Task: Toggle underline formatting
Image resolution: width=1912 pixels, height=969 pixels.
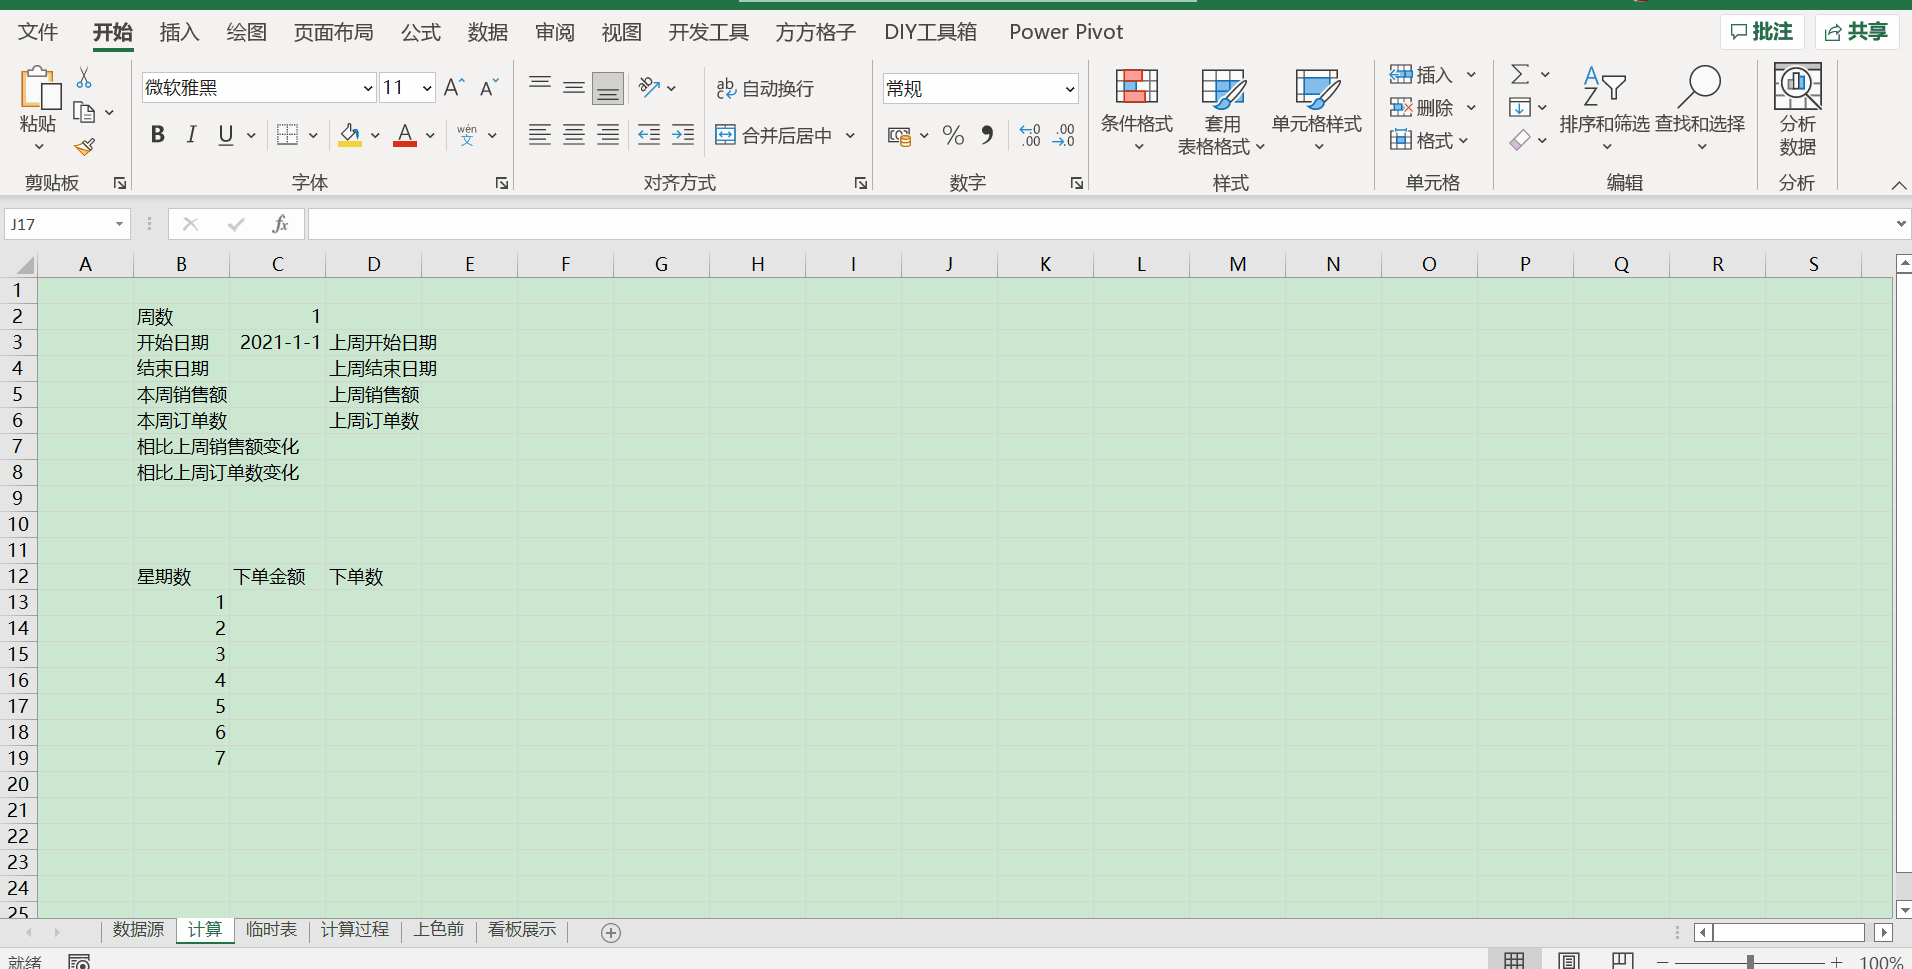Action: click(224, 134)
